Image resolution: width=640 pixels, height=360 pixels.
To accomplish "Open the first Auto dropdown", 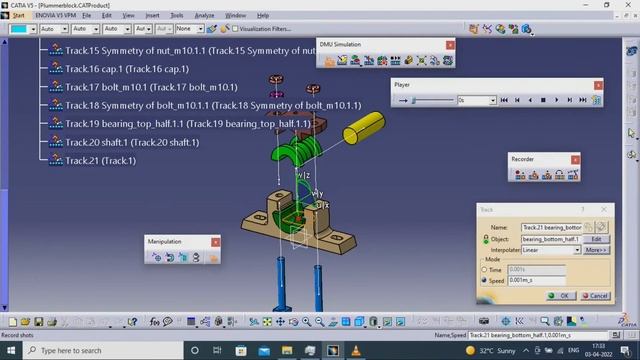I will tap(64, 29).
